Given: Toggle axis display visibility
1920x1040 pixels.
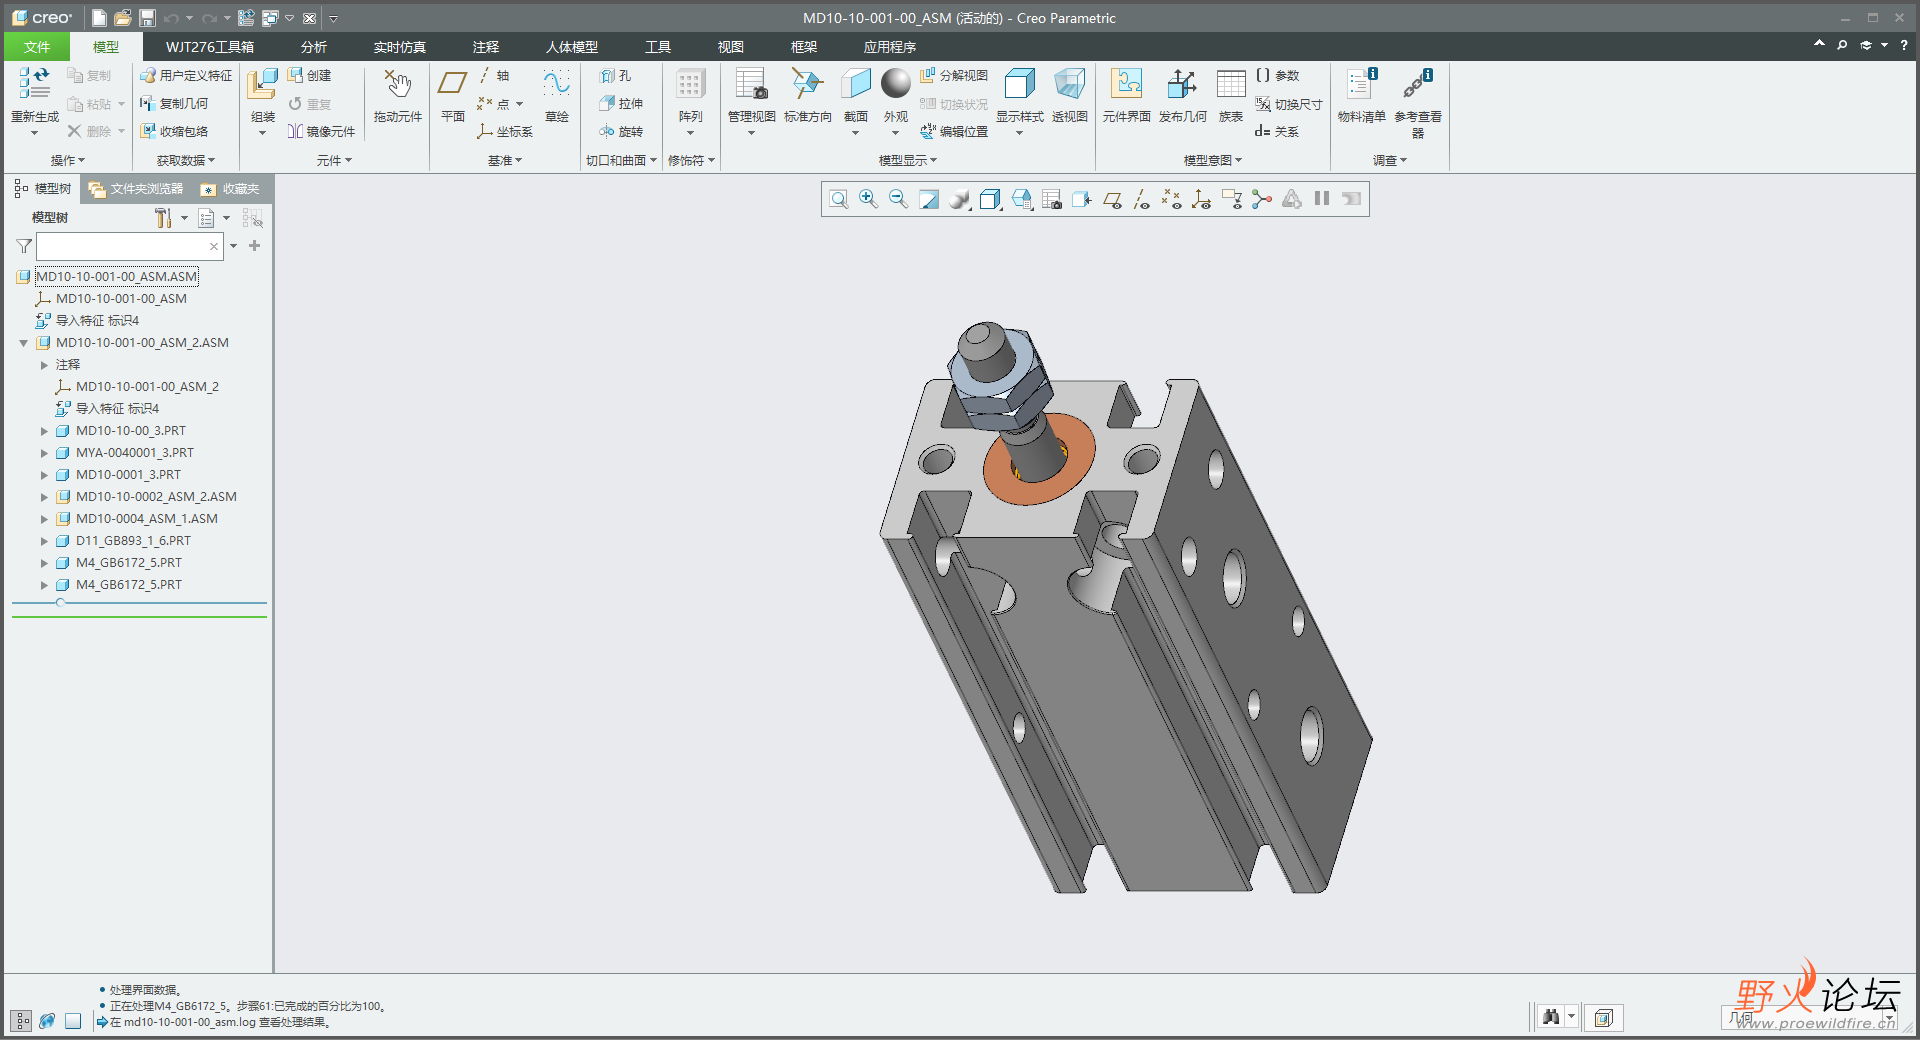Looking at the screenshot, I should [x=1142, y=199].
